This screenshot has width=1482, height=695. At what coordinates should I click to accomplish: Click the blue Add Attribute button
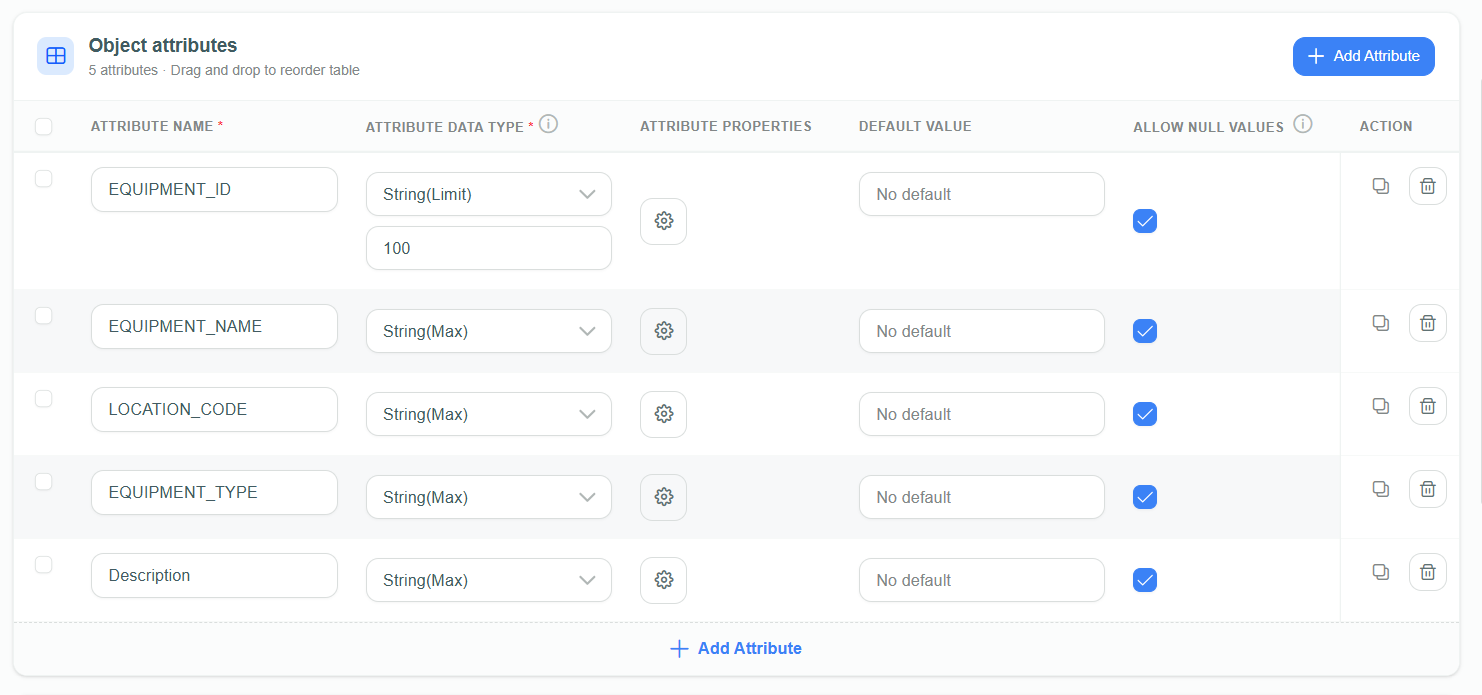tap(1364, 56)
